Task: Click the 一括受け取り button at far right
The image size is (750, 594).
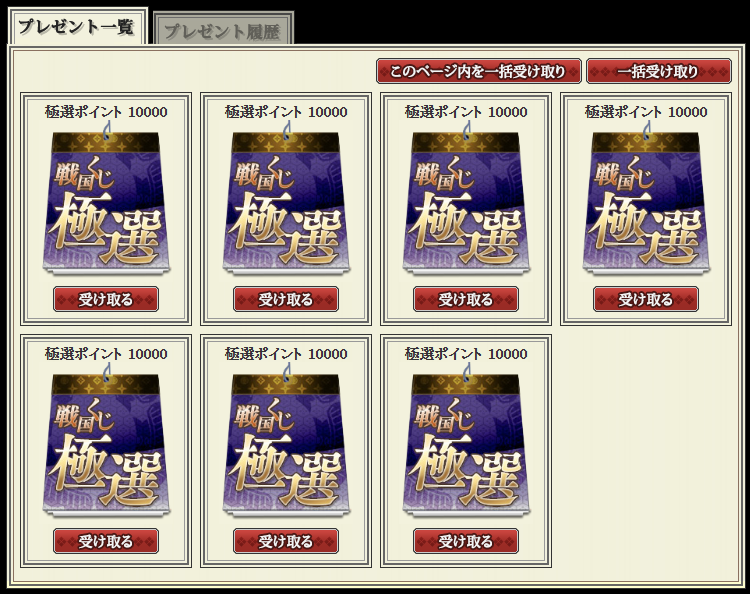Action: click(x=659, y=71)
